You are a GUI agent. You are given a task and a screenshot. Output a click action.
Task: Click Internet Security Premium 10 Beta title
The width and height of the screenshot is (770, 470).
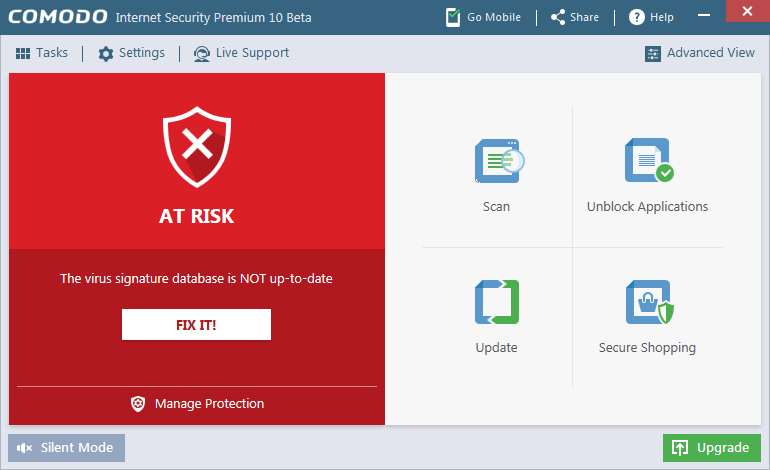coord(214,18)
